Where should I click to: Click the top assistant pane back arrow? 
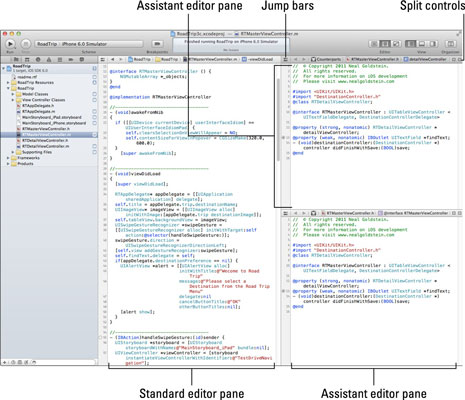coord(295,59)
